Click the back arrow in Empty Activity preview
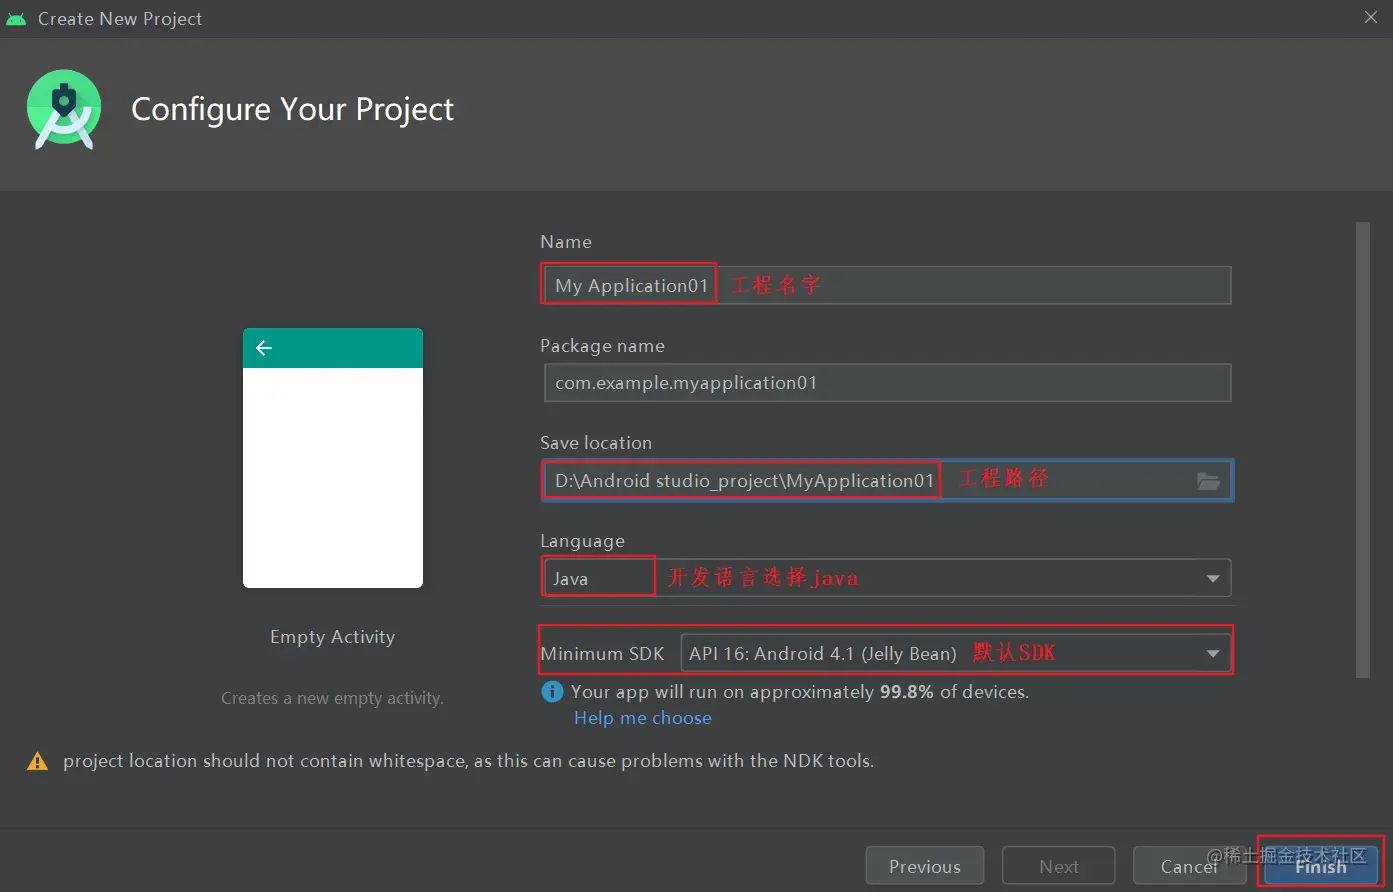Viewport: 1393px width, 892px height. [x=264, y=348]
